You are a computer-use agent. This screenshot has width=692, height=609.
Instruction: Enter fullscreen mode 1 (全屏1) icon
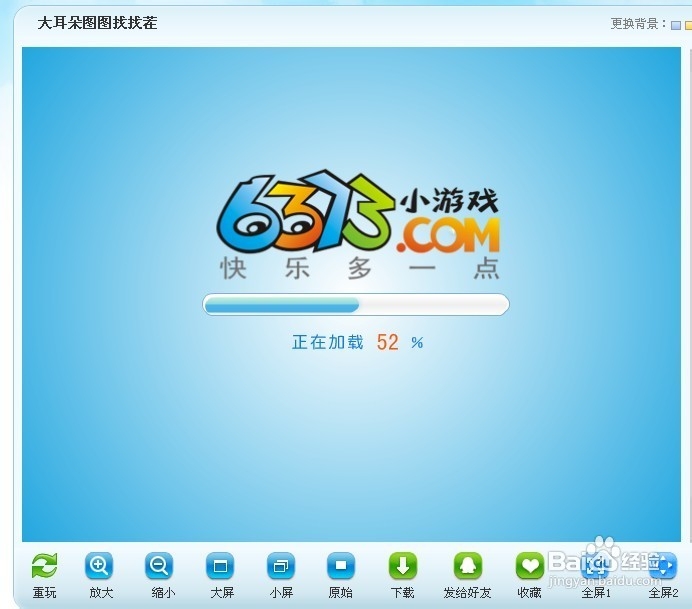[x=595, y=565]
